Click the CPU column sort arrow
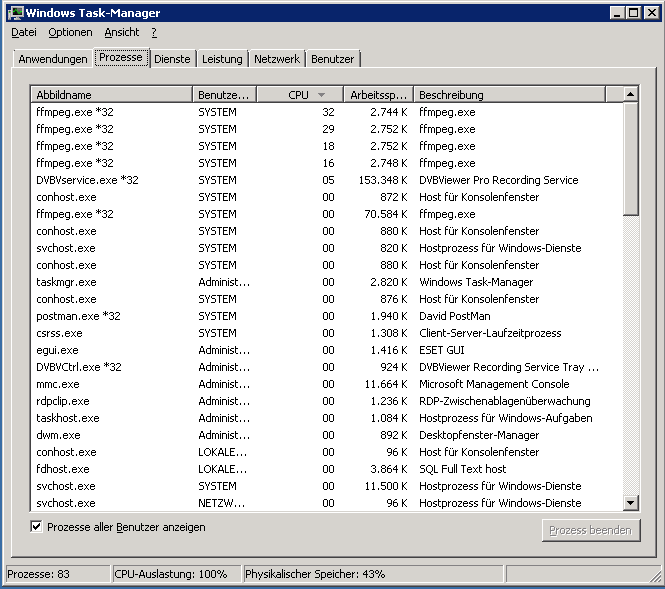Image resolution: width=665 pixels, height=589 pixels. pos(321,95)
